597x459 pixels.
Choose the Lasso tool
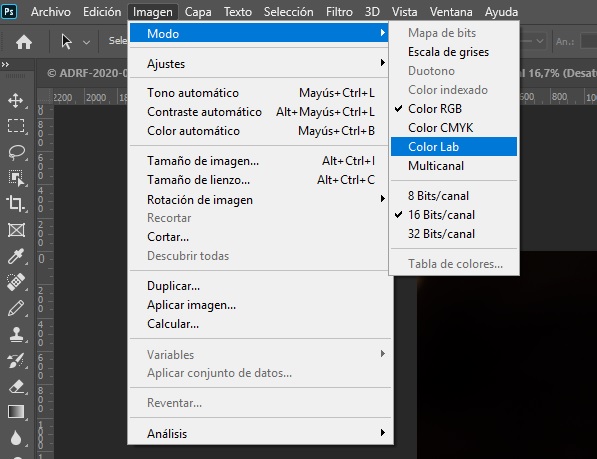coord(16,152)
